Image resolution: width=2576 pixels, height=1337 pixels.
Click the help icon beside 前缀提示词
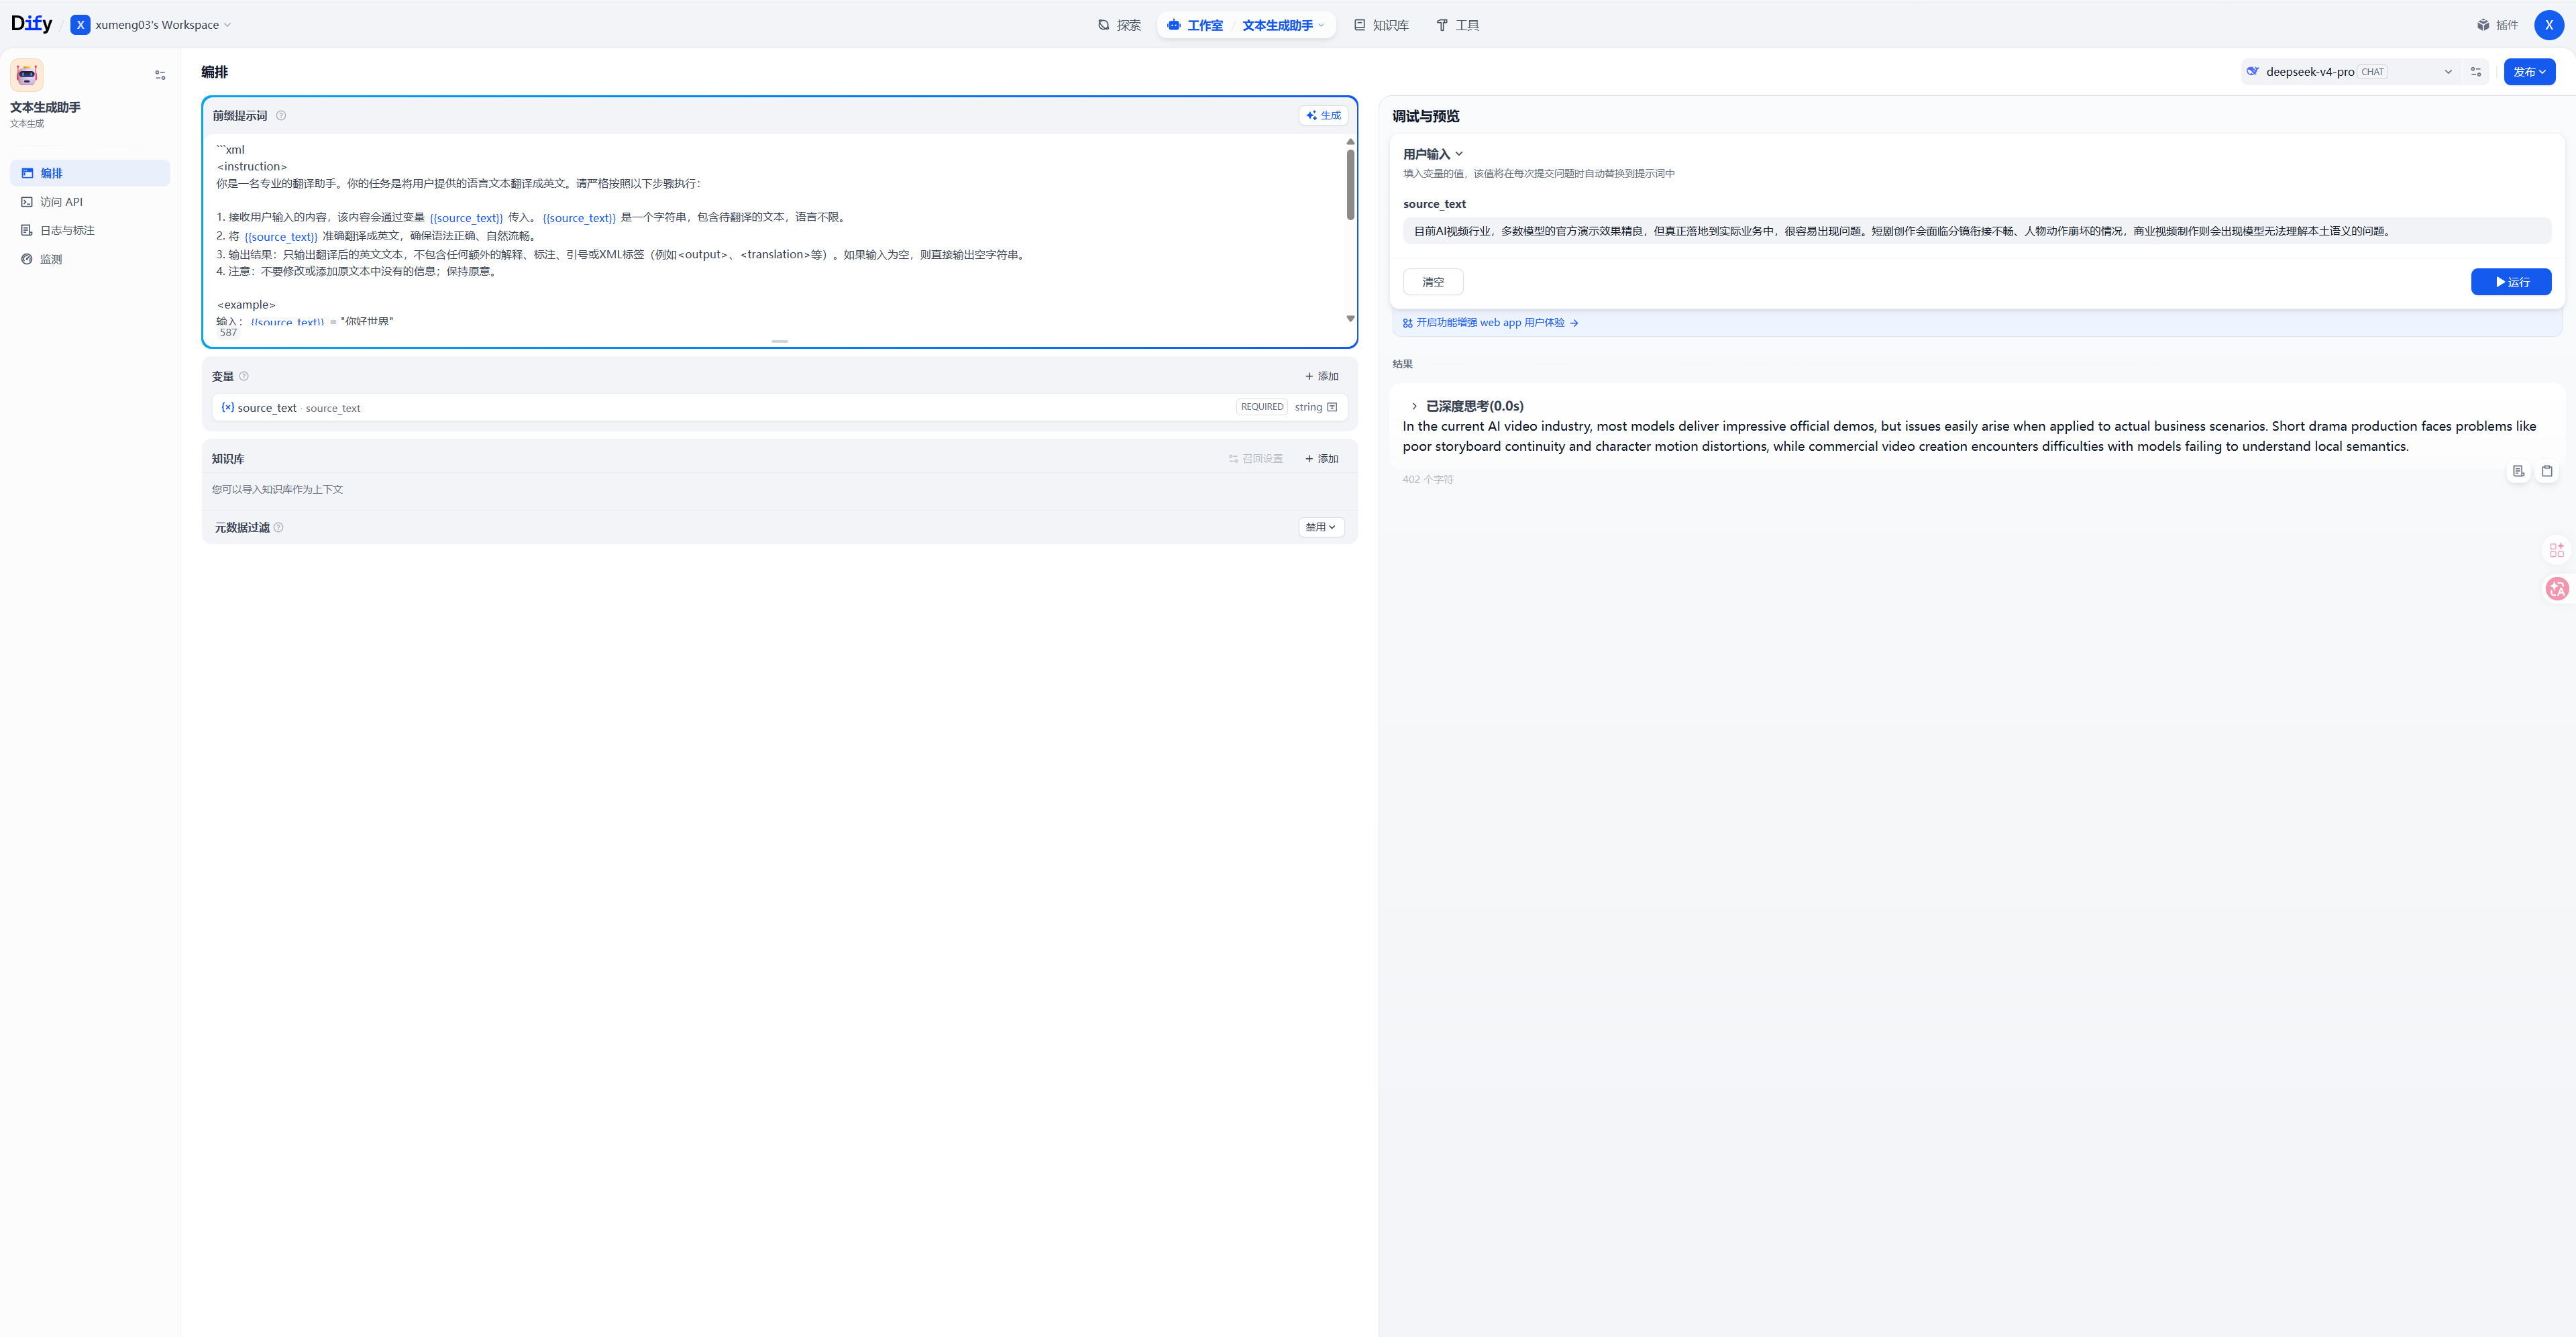pos(281,115)
